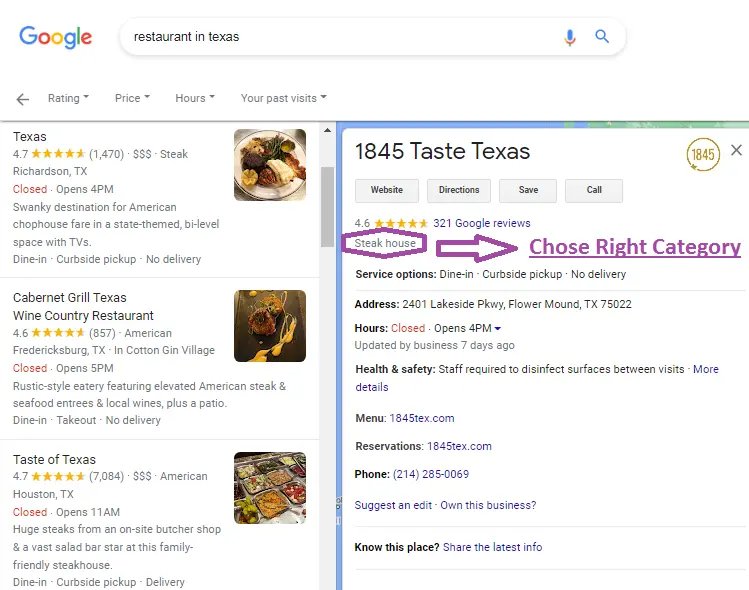749x590 pixels.
Task: Click the blue search magnifier icon
Action: (x=602, y=36)
